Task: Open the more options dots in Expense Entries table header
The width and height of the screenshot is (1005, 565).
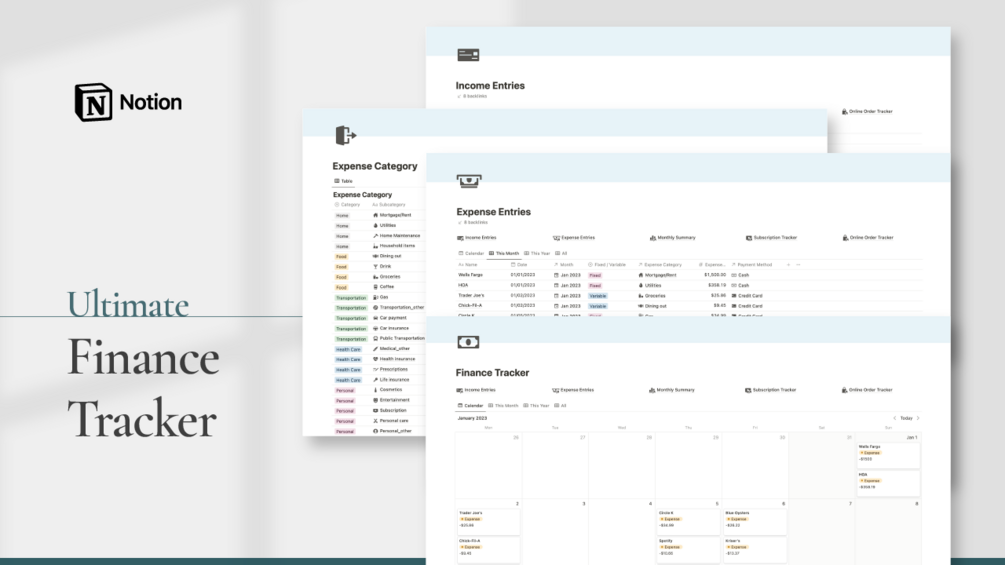Action: pyautogui.click(x=798, y=265)
